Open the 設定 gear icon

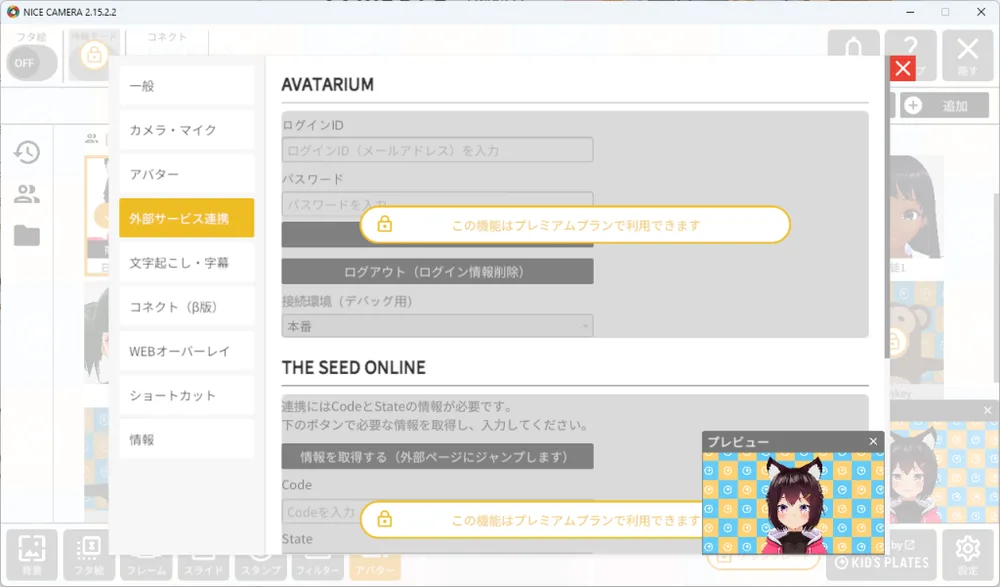967,554
